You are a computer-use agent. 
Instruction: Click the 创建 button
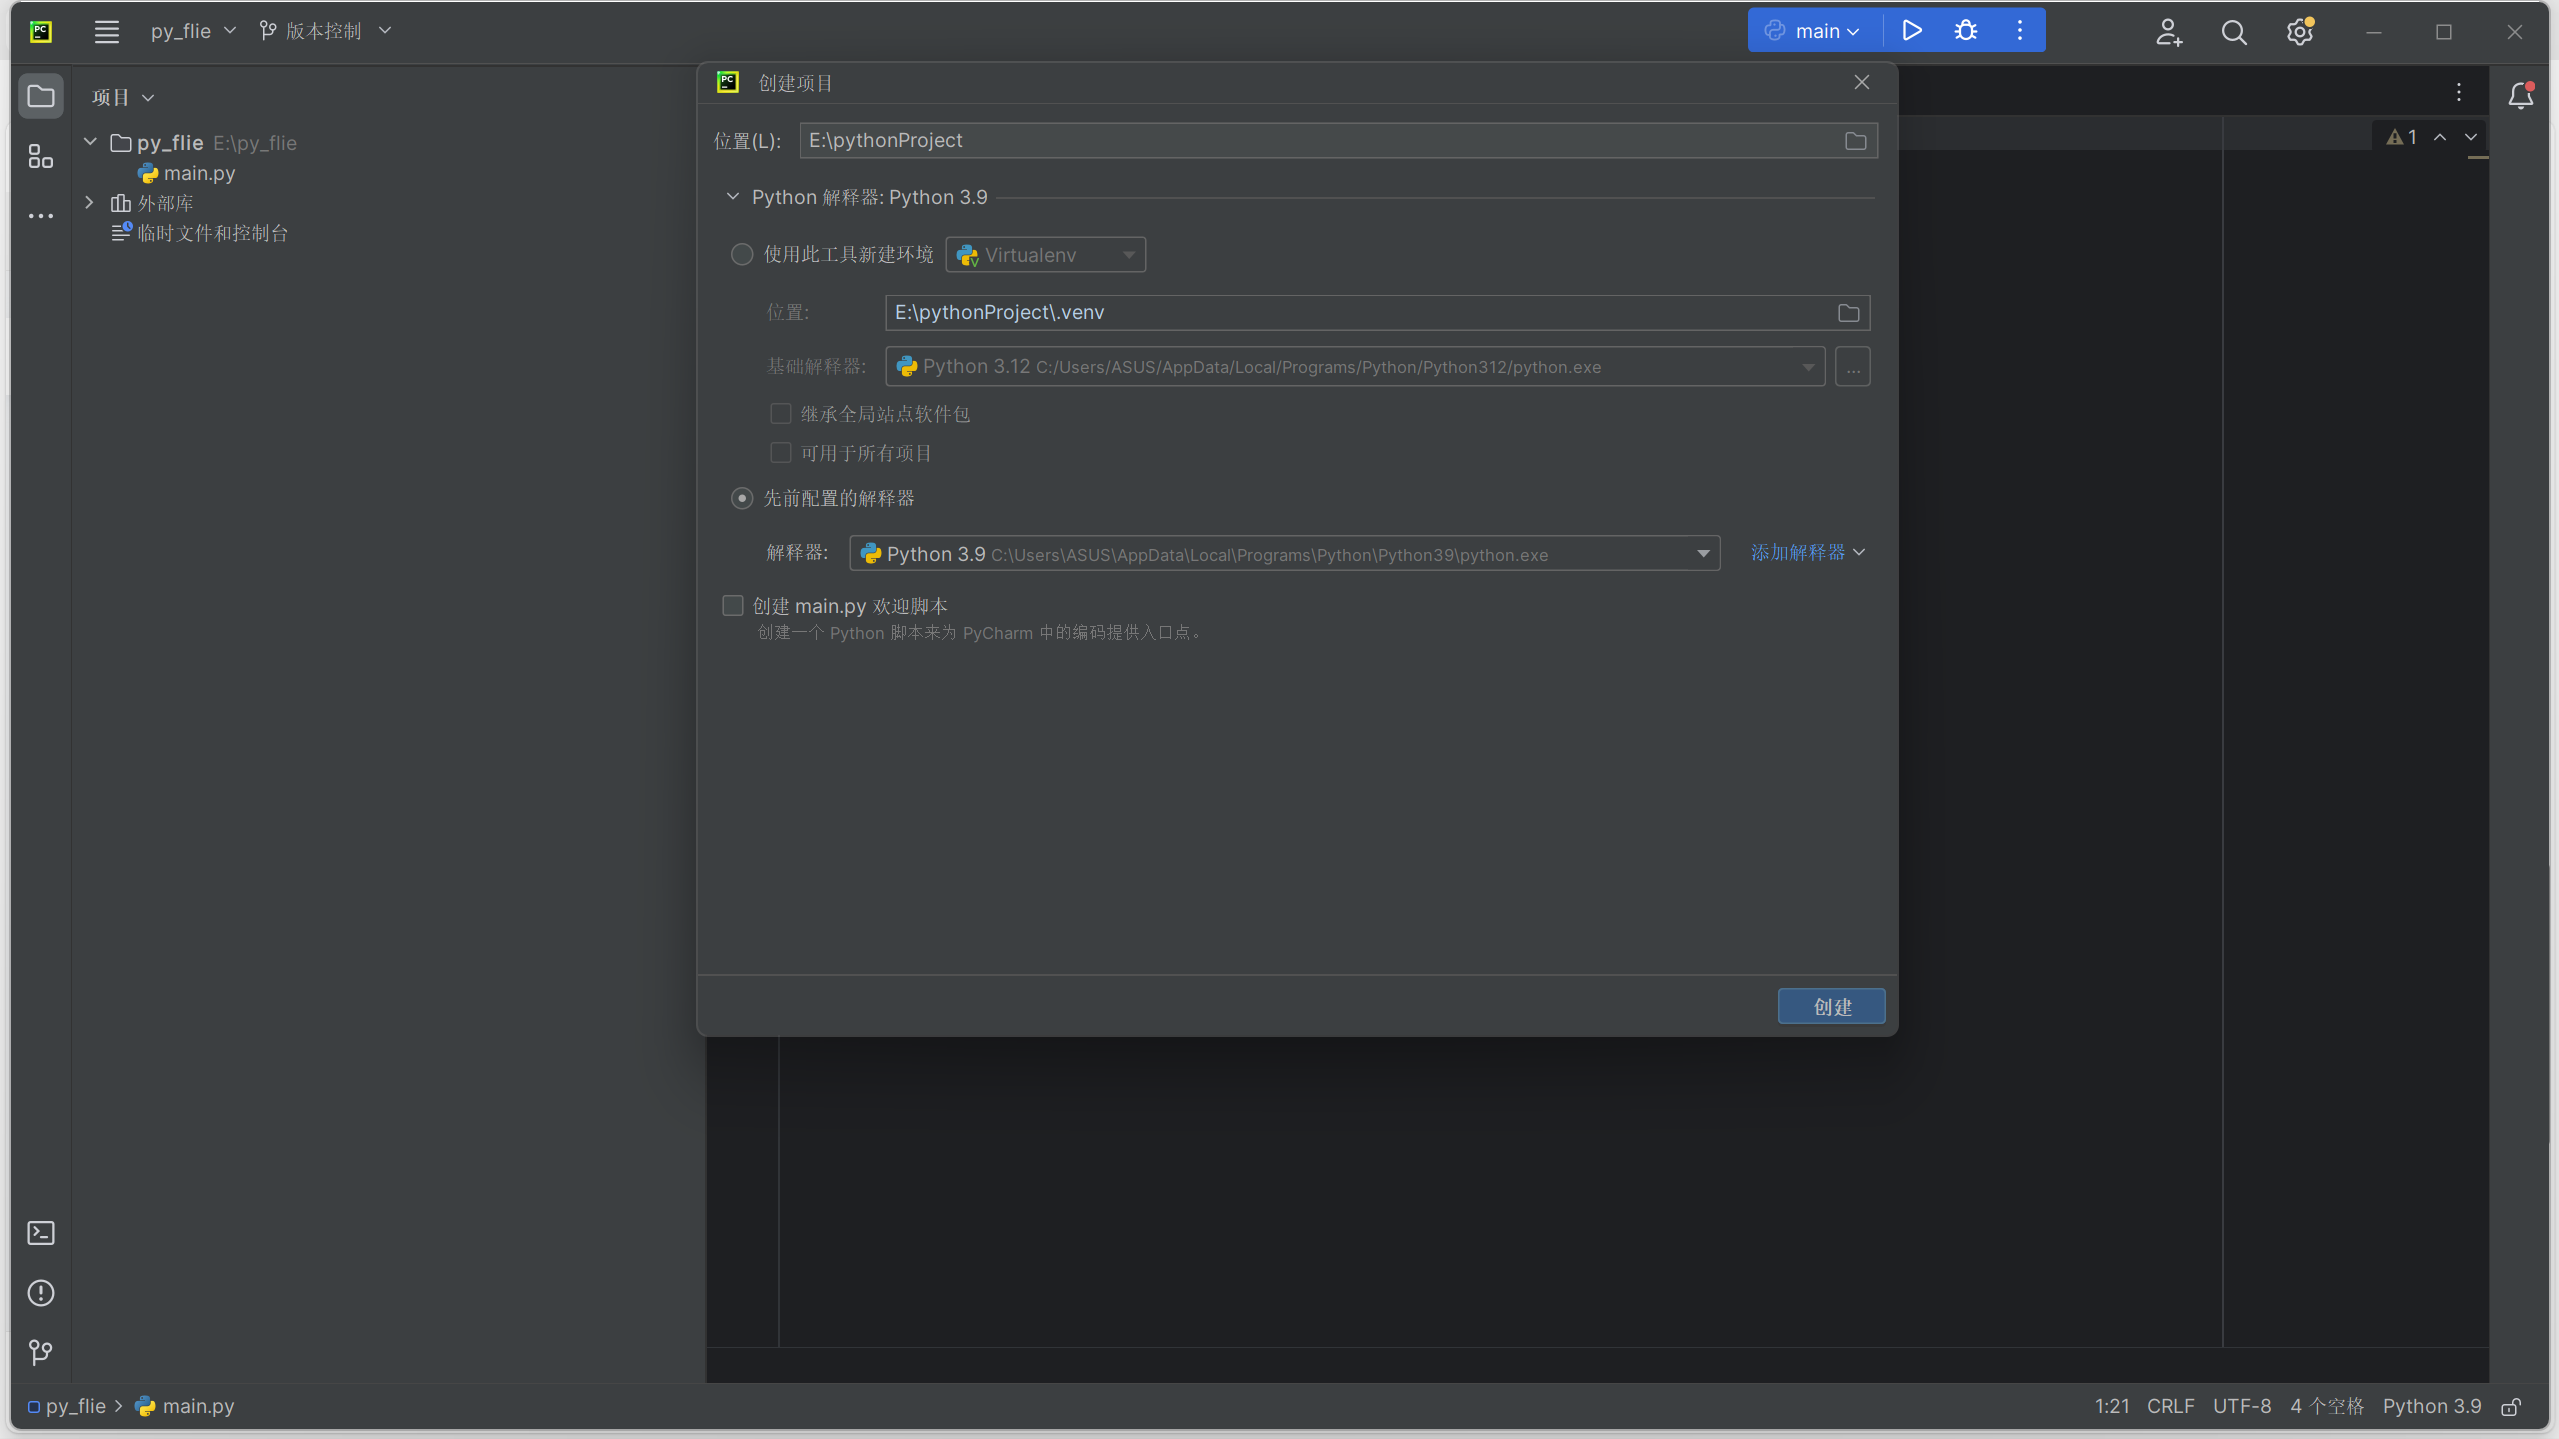(1830, 1006)
